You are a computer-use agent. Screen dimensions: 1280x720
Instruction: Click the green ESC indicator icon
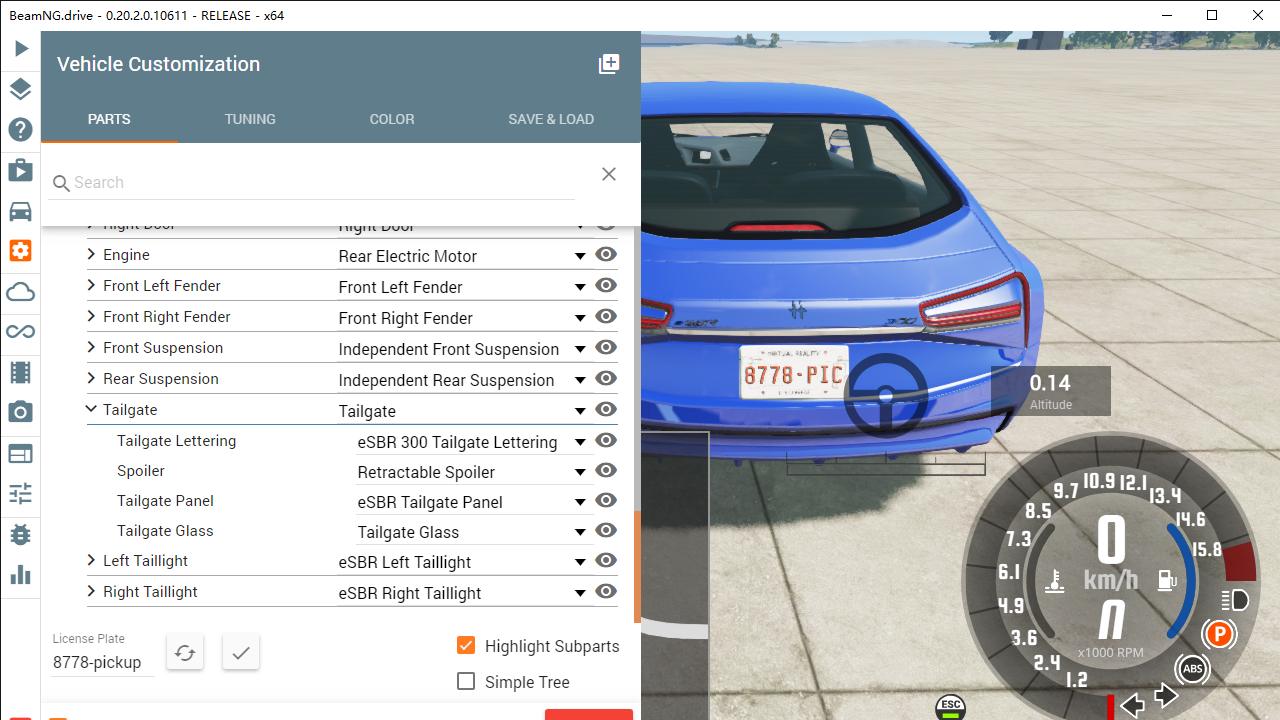(951, 706)
